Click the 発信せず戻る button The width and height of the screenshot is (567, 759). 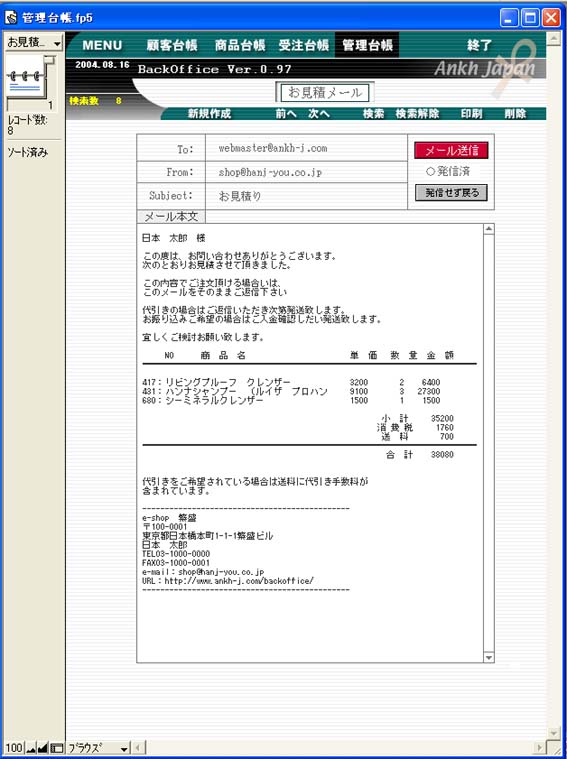tap(451, 193)
